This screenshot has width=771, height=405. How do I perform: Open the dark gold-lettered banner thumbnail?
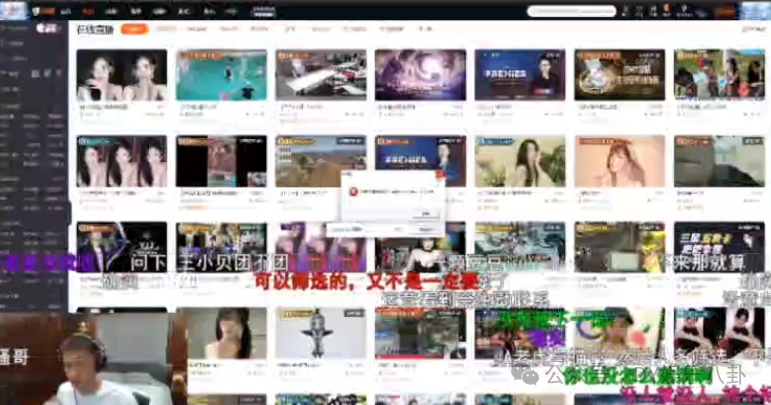tap(620, 75)
